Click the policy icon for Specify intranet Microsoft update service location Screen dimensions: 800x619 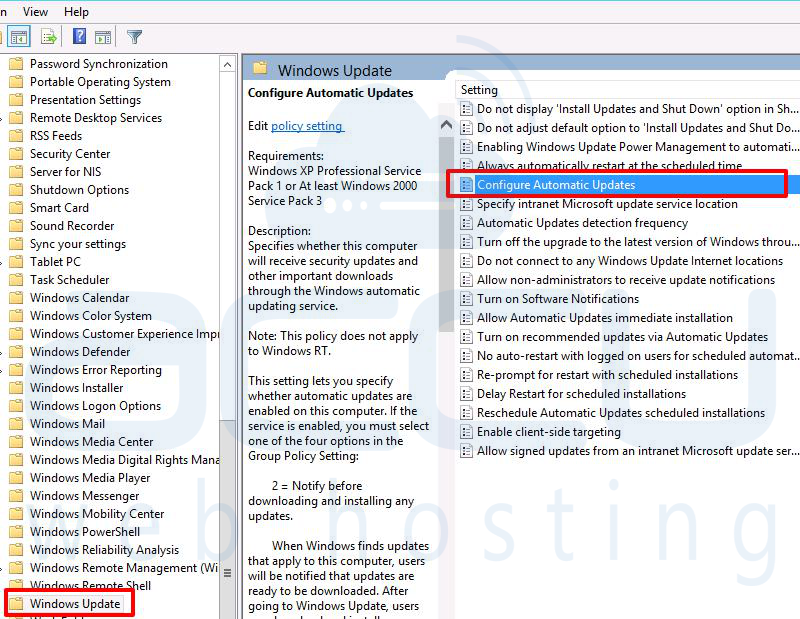[x=466, y=204]
